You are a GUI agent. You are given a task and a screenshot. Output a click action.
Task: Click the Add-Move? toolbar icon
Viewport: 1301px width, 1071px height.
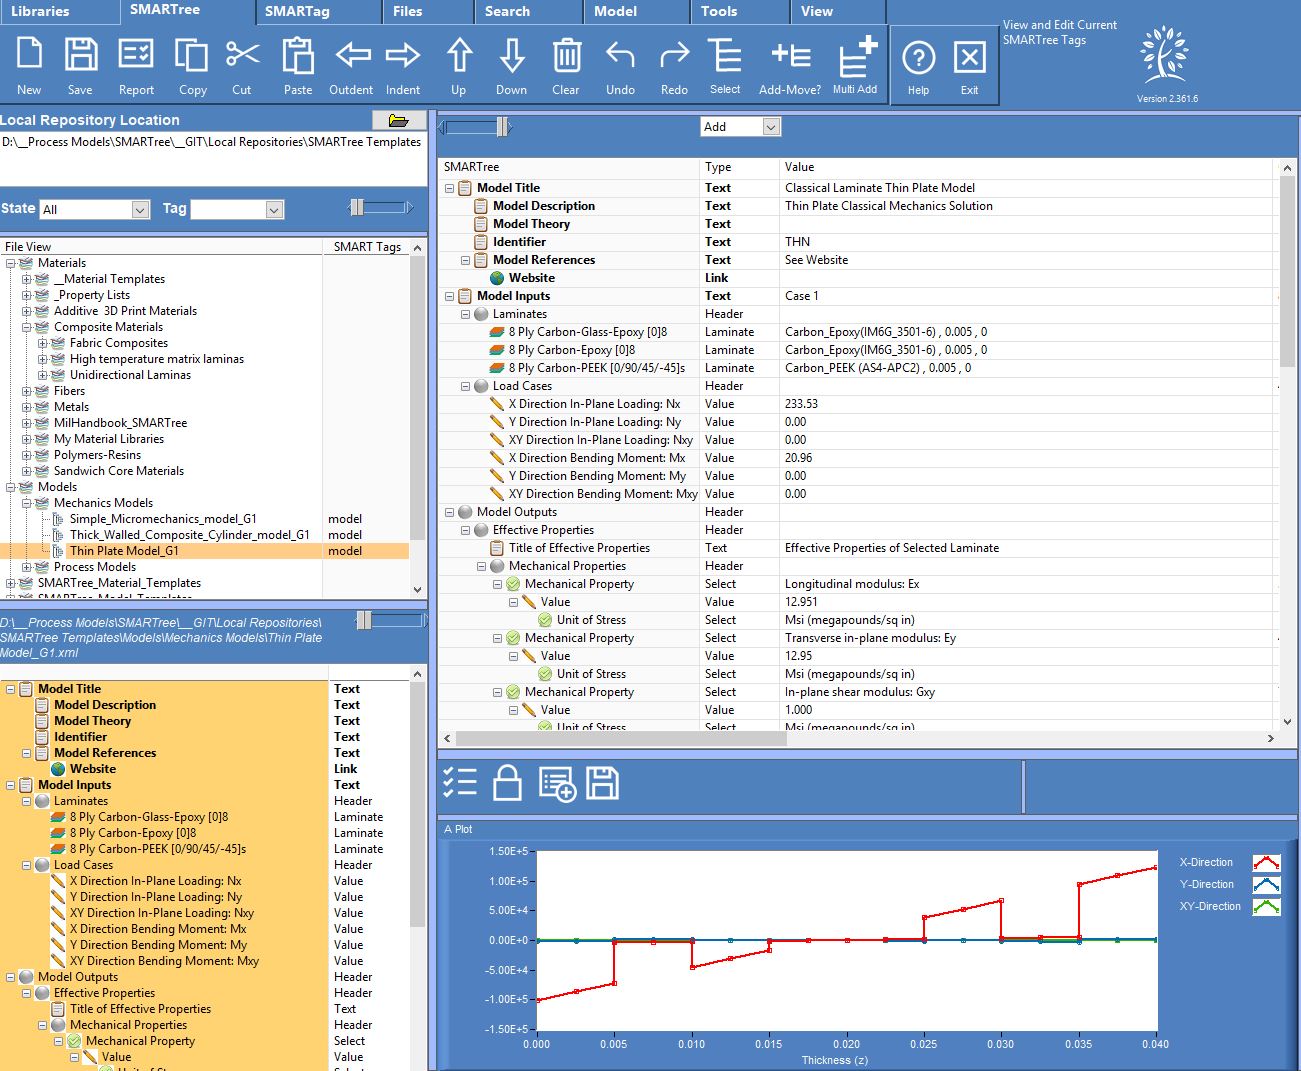coord(790,55)
